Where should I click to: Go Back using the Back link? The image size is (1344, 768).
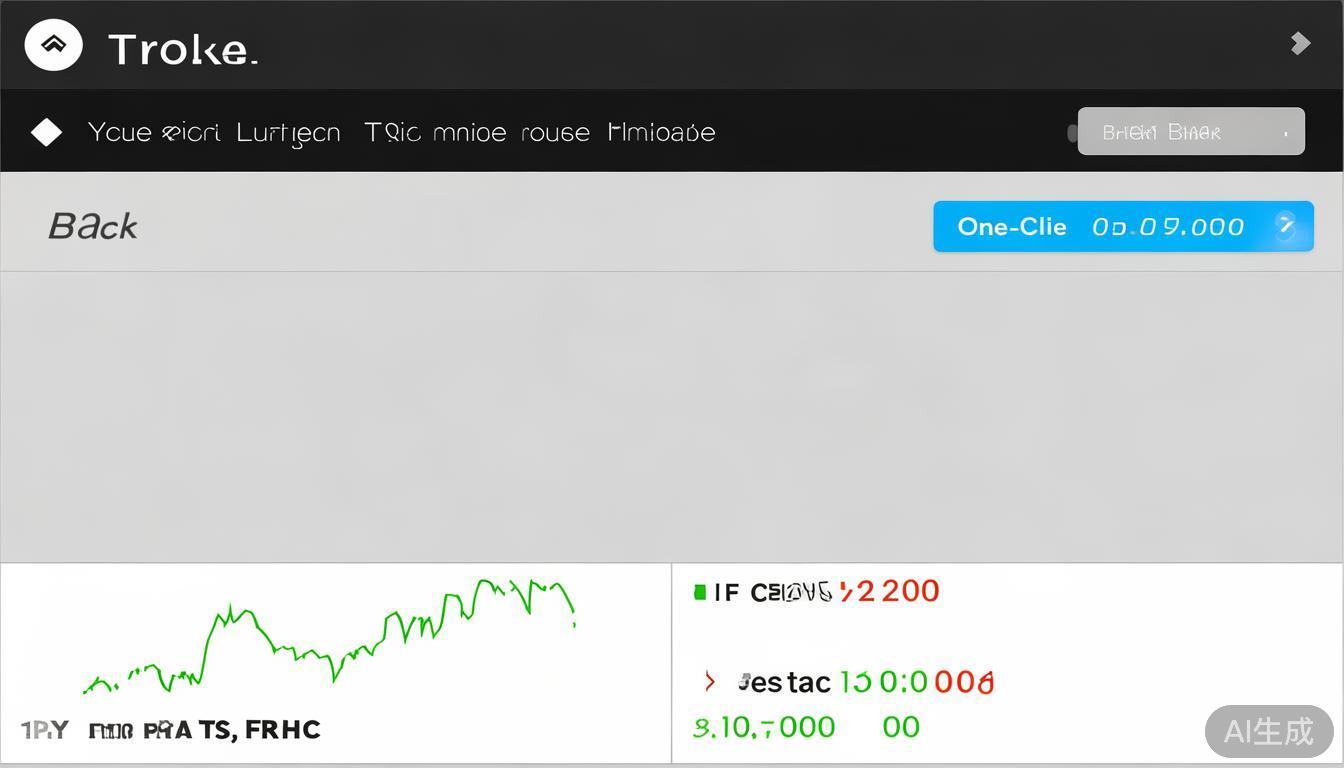pyautogui.click(x=93, y=226)
